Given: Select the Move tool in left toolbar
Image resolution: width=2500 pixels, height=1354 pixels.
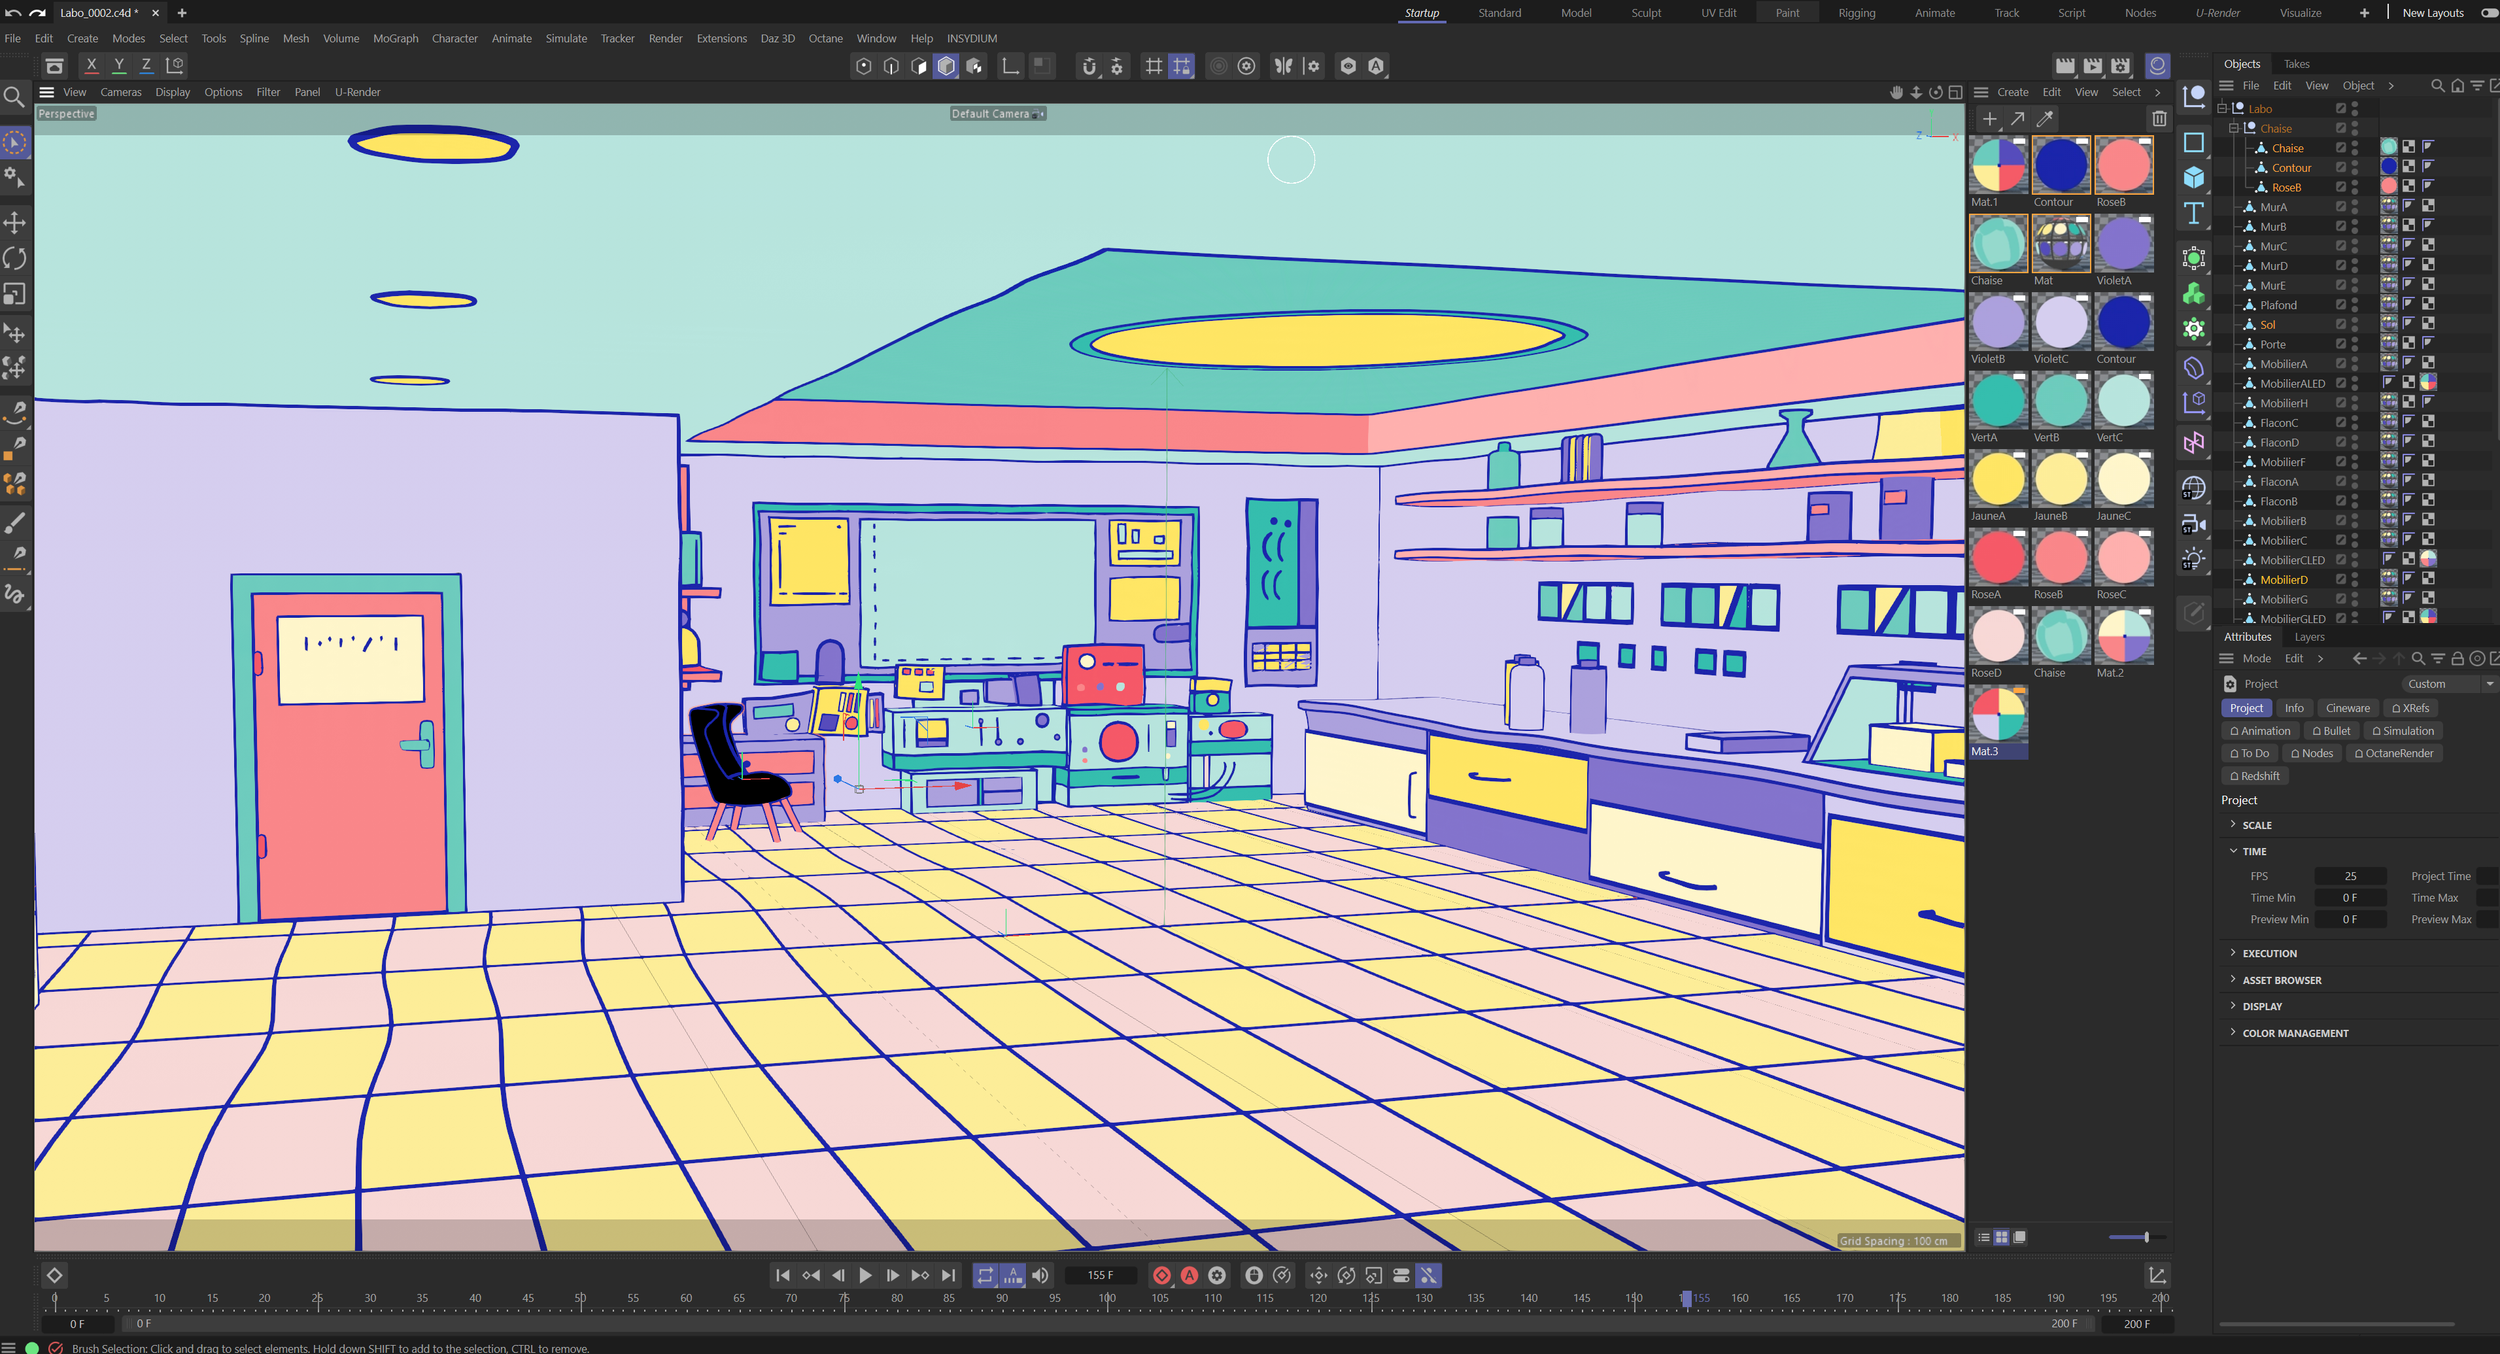Looking at the screenshot, I should pyautogui.click(x=15, y=222).
